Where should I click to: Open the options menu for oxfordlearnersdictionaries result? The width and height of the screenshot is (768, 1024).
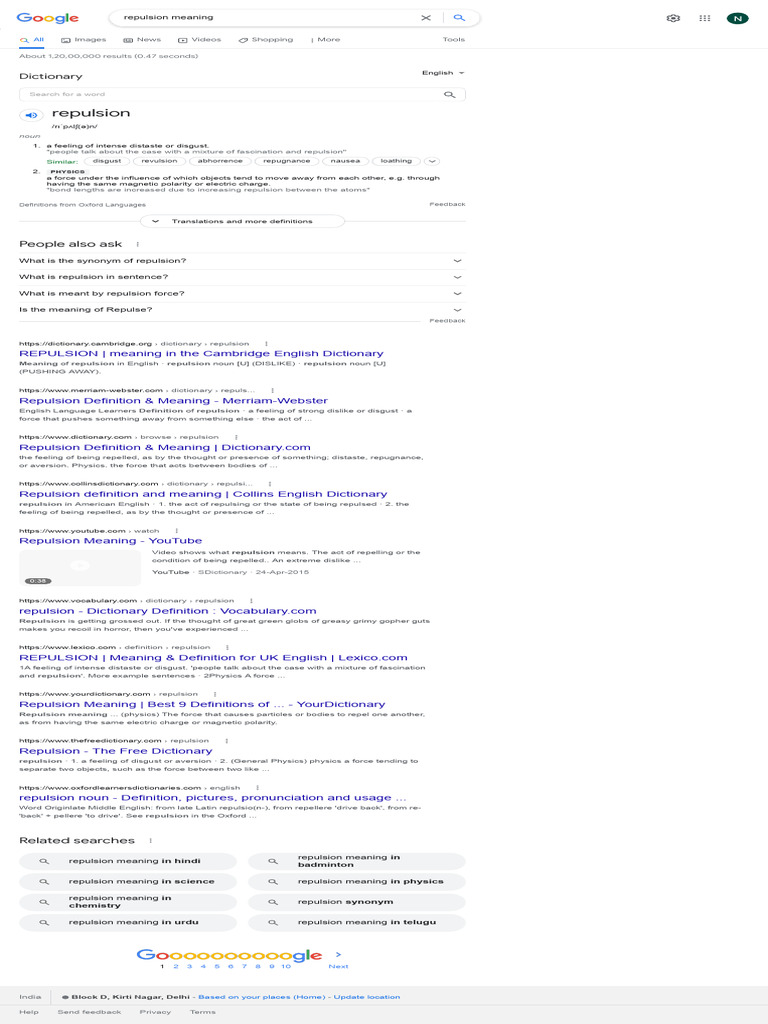point(257,788)
